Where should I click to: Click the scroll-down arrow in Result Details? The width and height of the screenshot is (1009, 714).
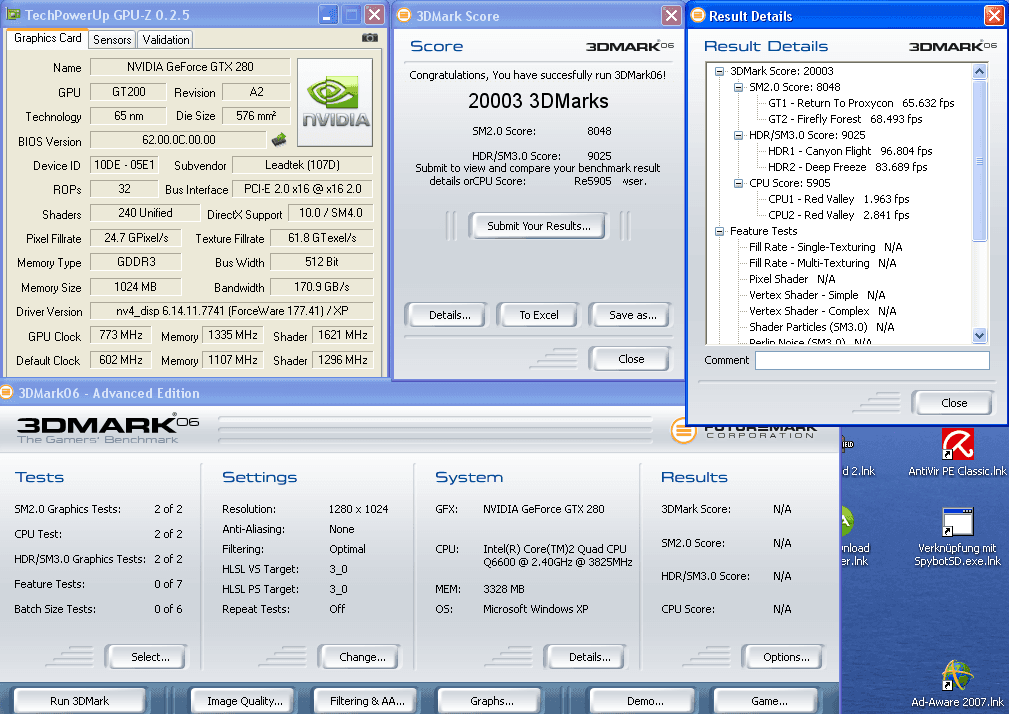979,335
